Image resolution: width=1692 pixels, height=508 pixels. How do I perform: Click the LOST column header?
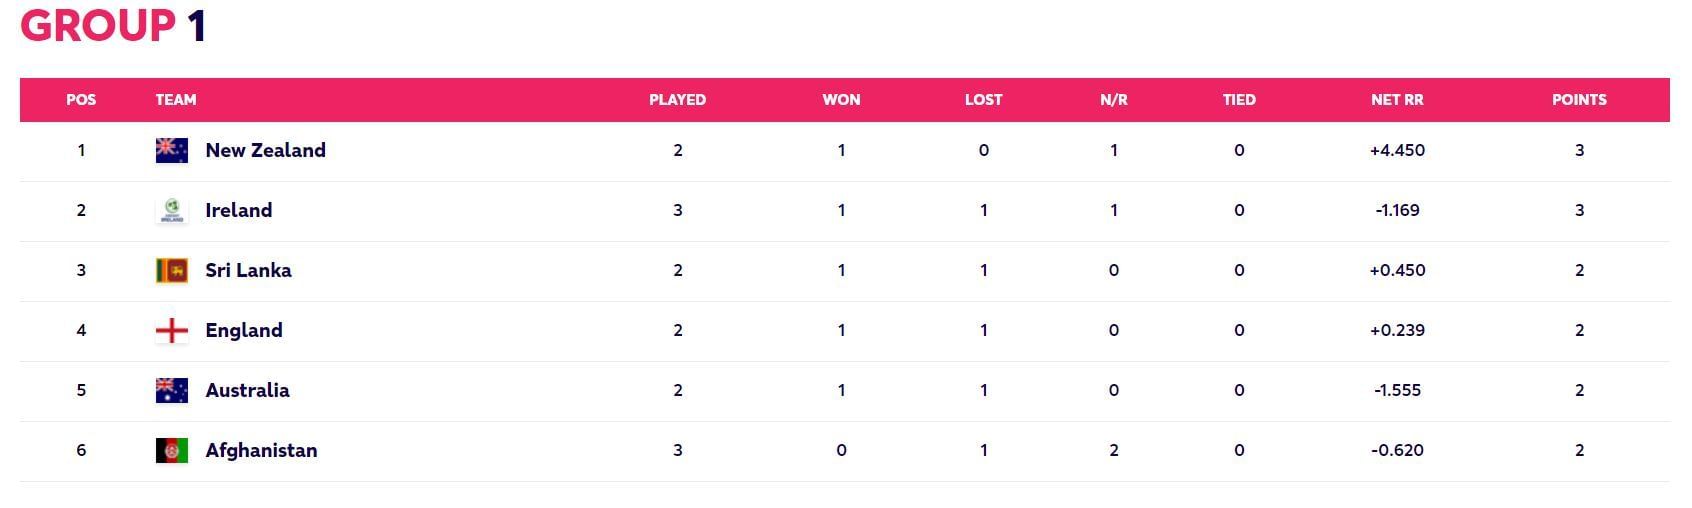point(983,100)
